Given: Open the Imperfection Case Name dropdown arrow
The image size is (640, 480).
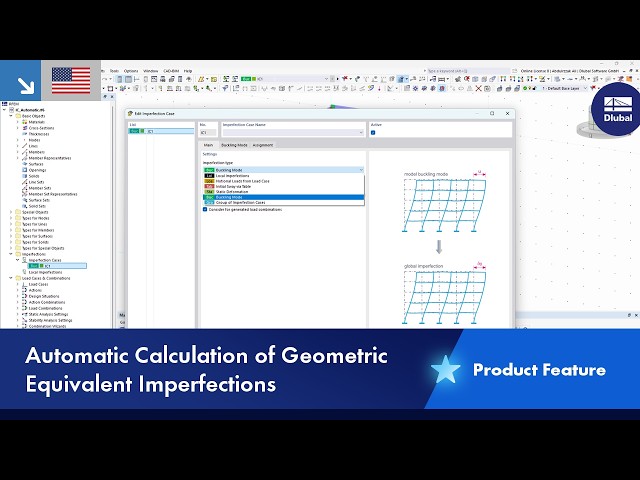Looking at the screenshot, I should pos(361,133).
